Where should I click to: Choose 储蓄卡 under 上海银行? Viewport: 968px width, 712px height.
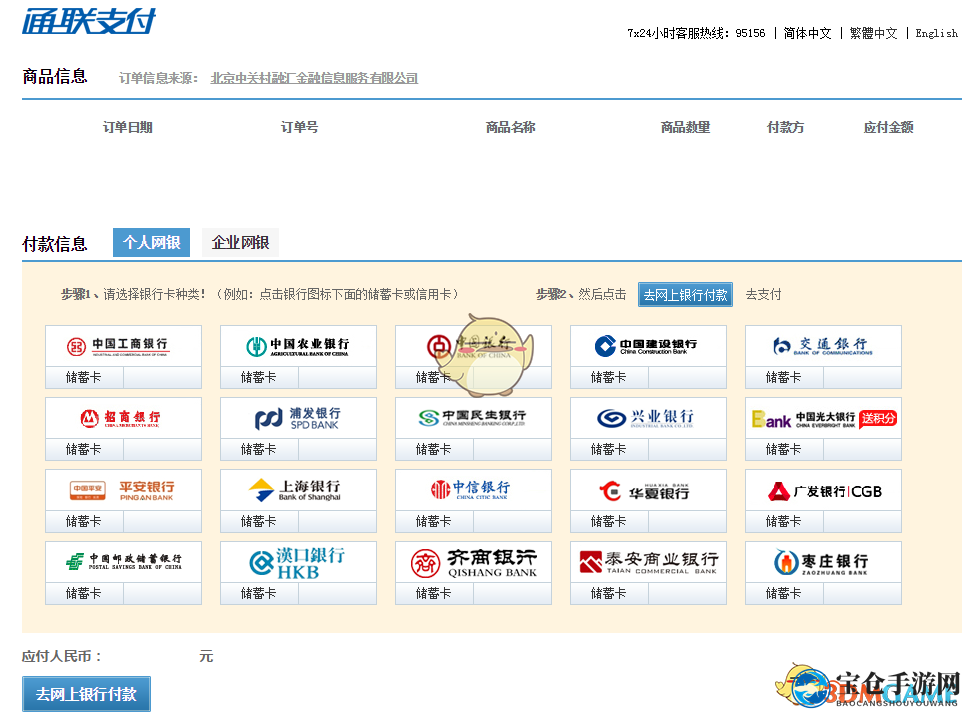tap(259, 522)
